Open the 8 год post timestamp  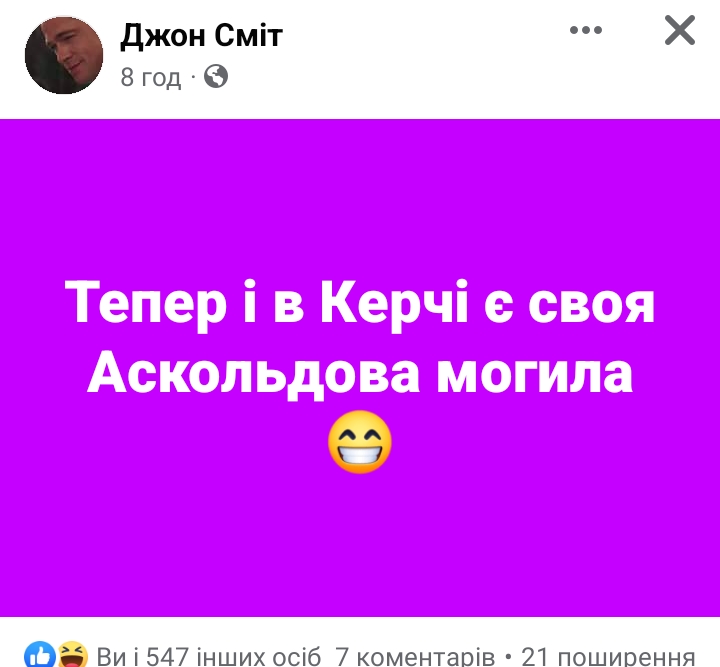[151, 77]
